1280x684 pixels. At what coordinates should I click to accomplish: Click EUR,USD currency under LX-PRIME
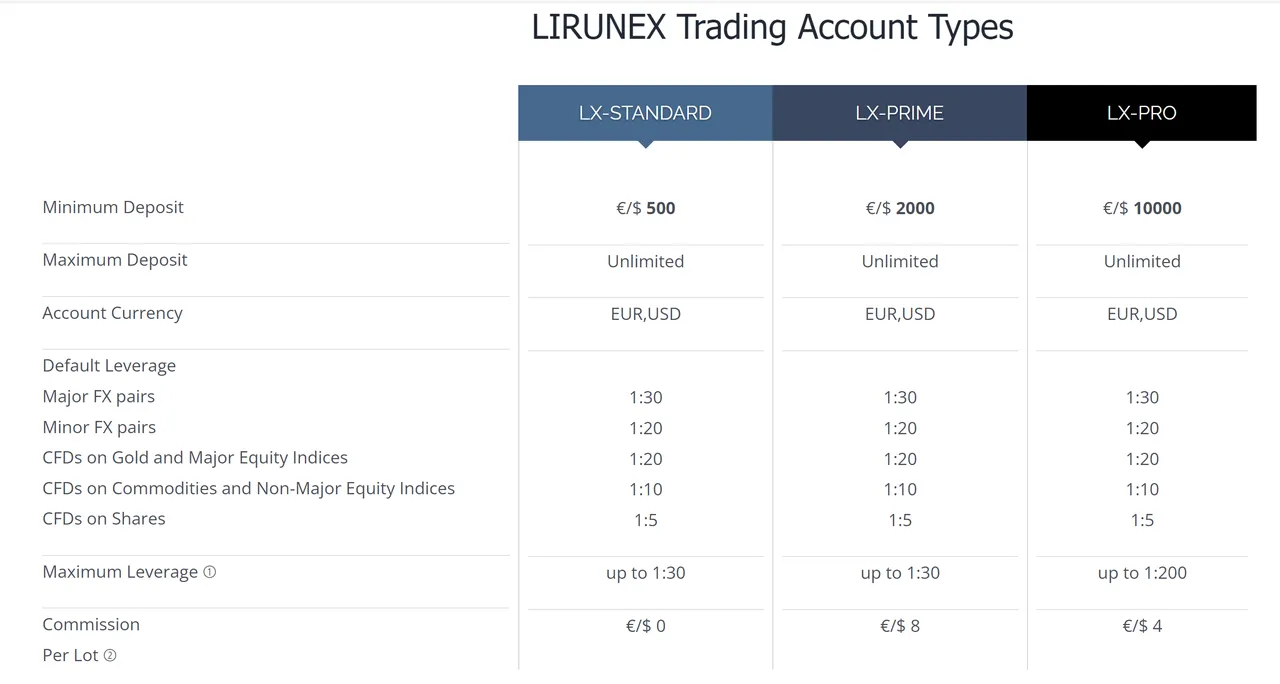tap(900, 314)
